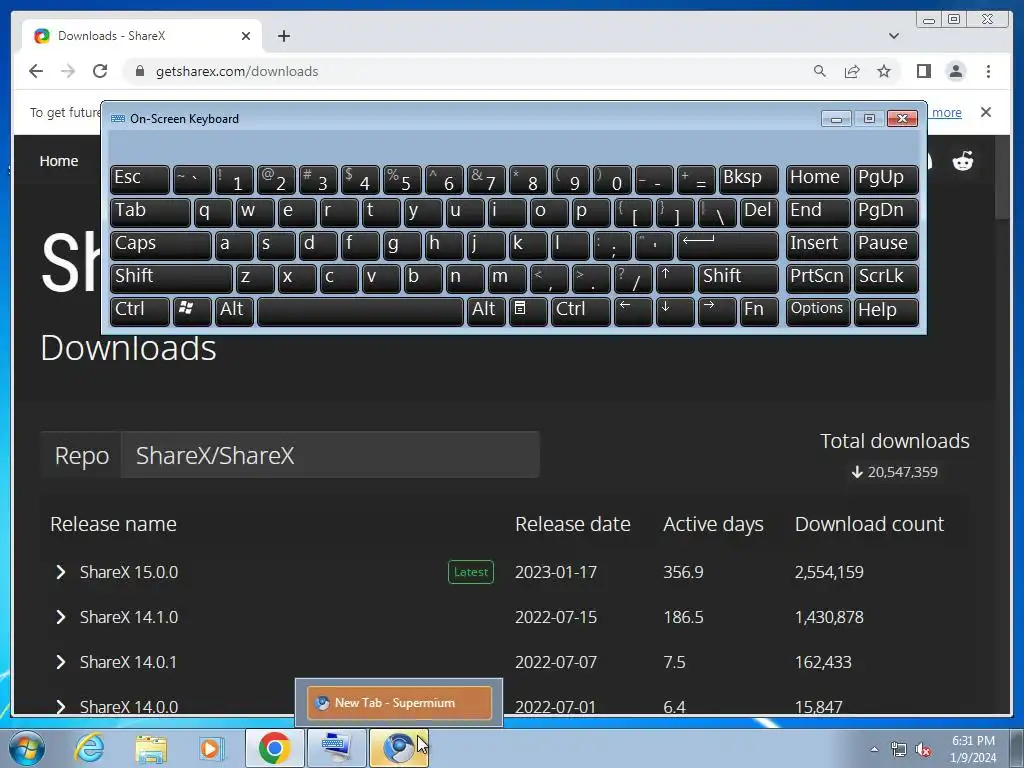Open a new browser tab with plus

coord(283,36)
